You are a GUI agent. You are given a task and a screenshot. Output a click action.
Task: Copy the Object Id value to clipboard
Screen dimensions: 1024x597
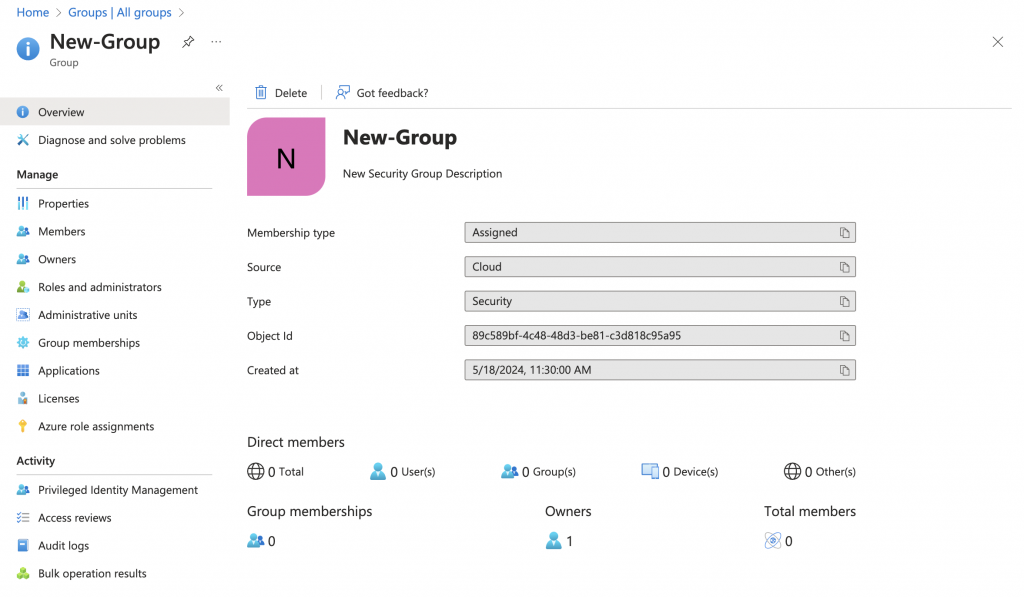[844, 336]
